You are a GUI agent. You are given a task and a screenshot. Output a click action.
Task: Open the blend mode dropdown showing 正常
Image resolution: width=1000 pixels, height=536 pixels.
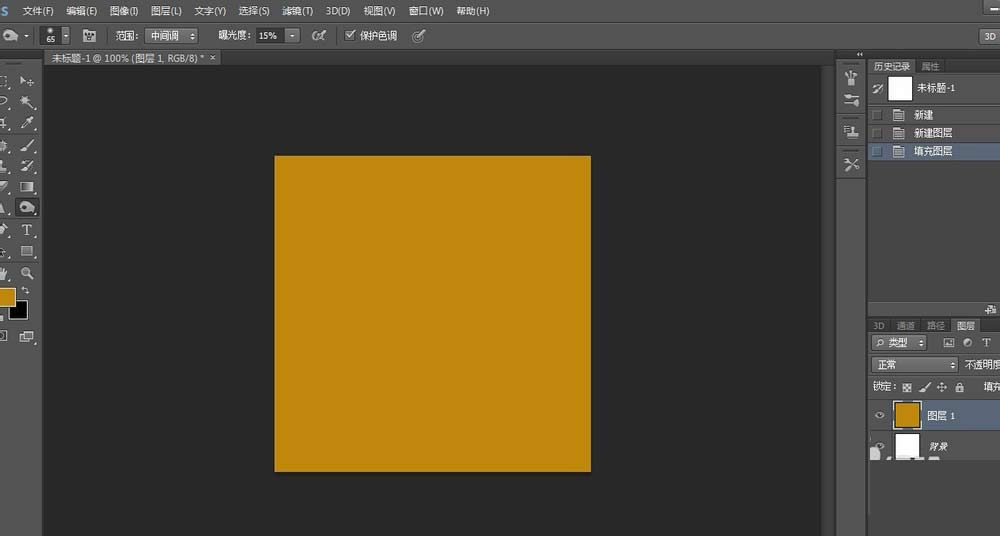pyautogui.click(x=915, y=365)
